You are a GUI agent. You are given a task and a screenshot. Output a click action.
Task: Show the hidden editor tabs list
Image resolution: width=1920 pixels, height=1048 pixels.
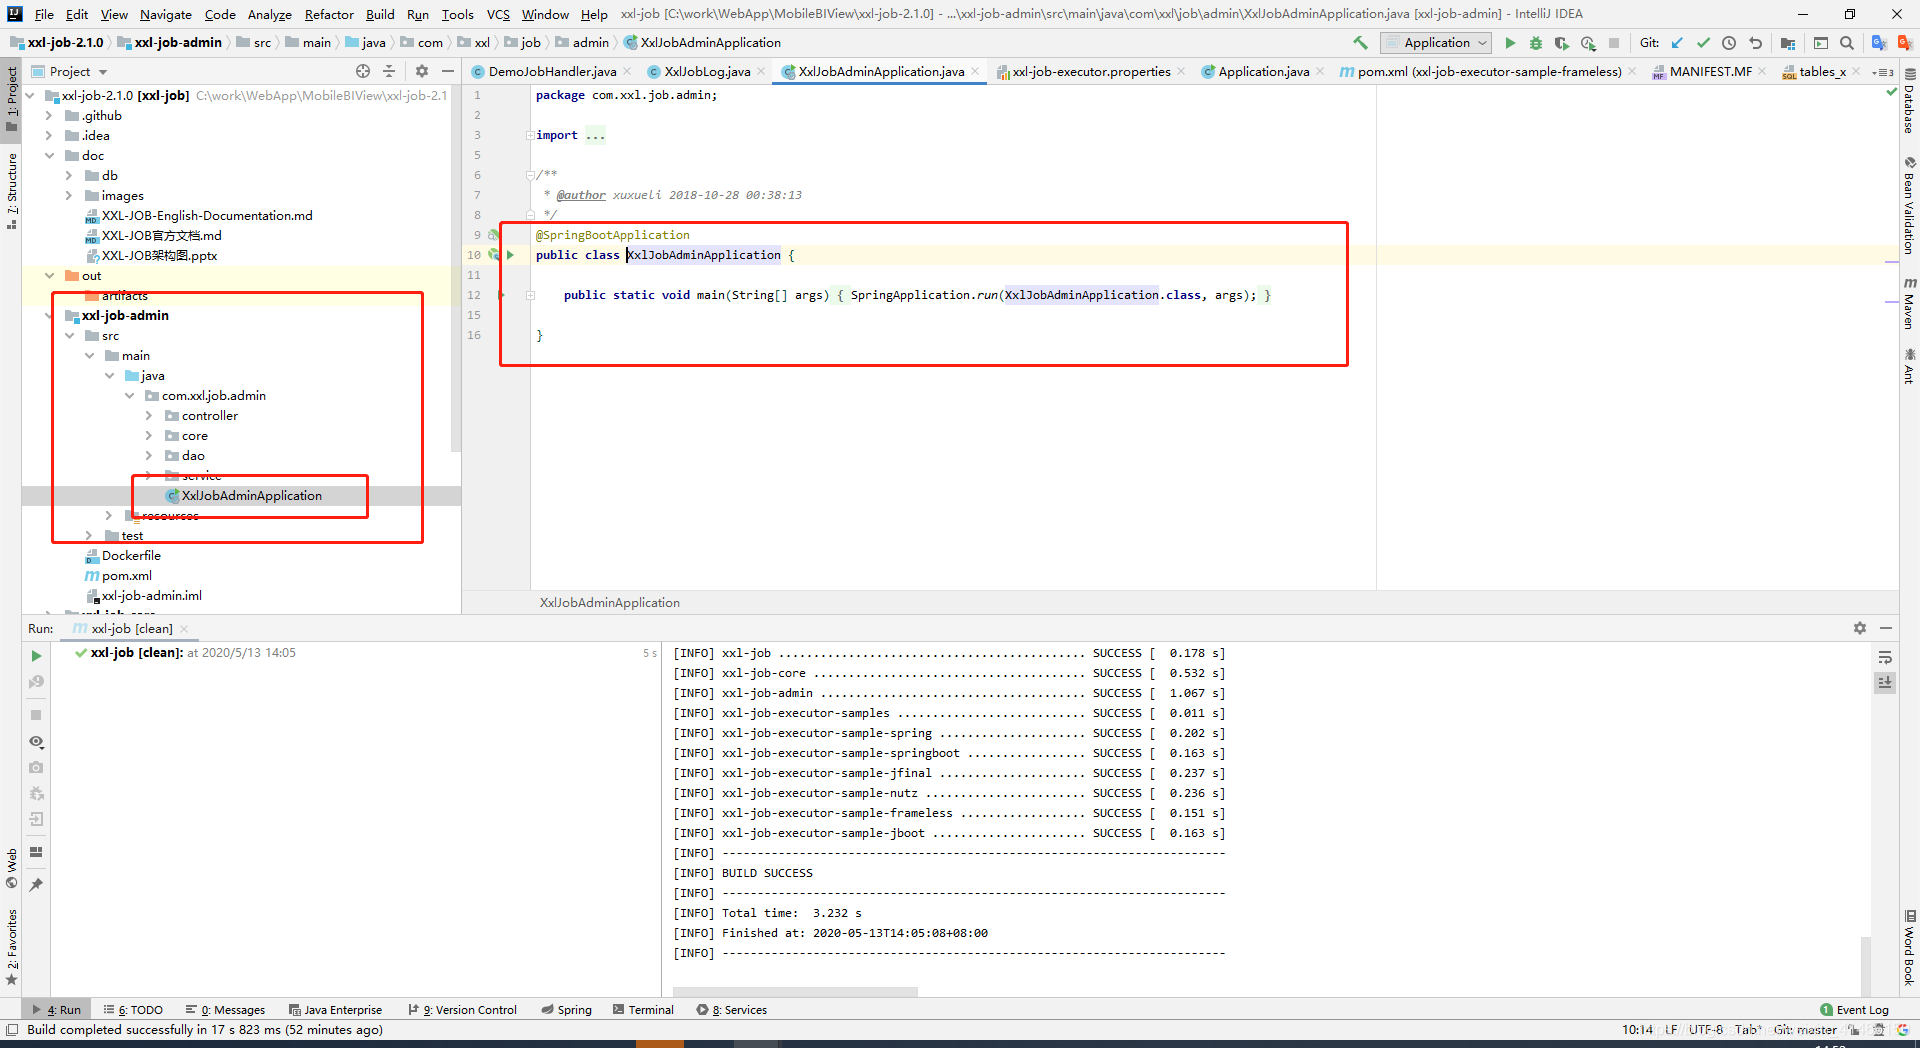(x=1883, y=72)
